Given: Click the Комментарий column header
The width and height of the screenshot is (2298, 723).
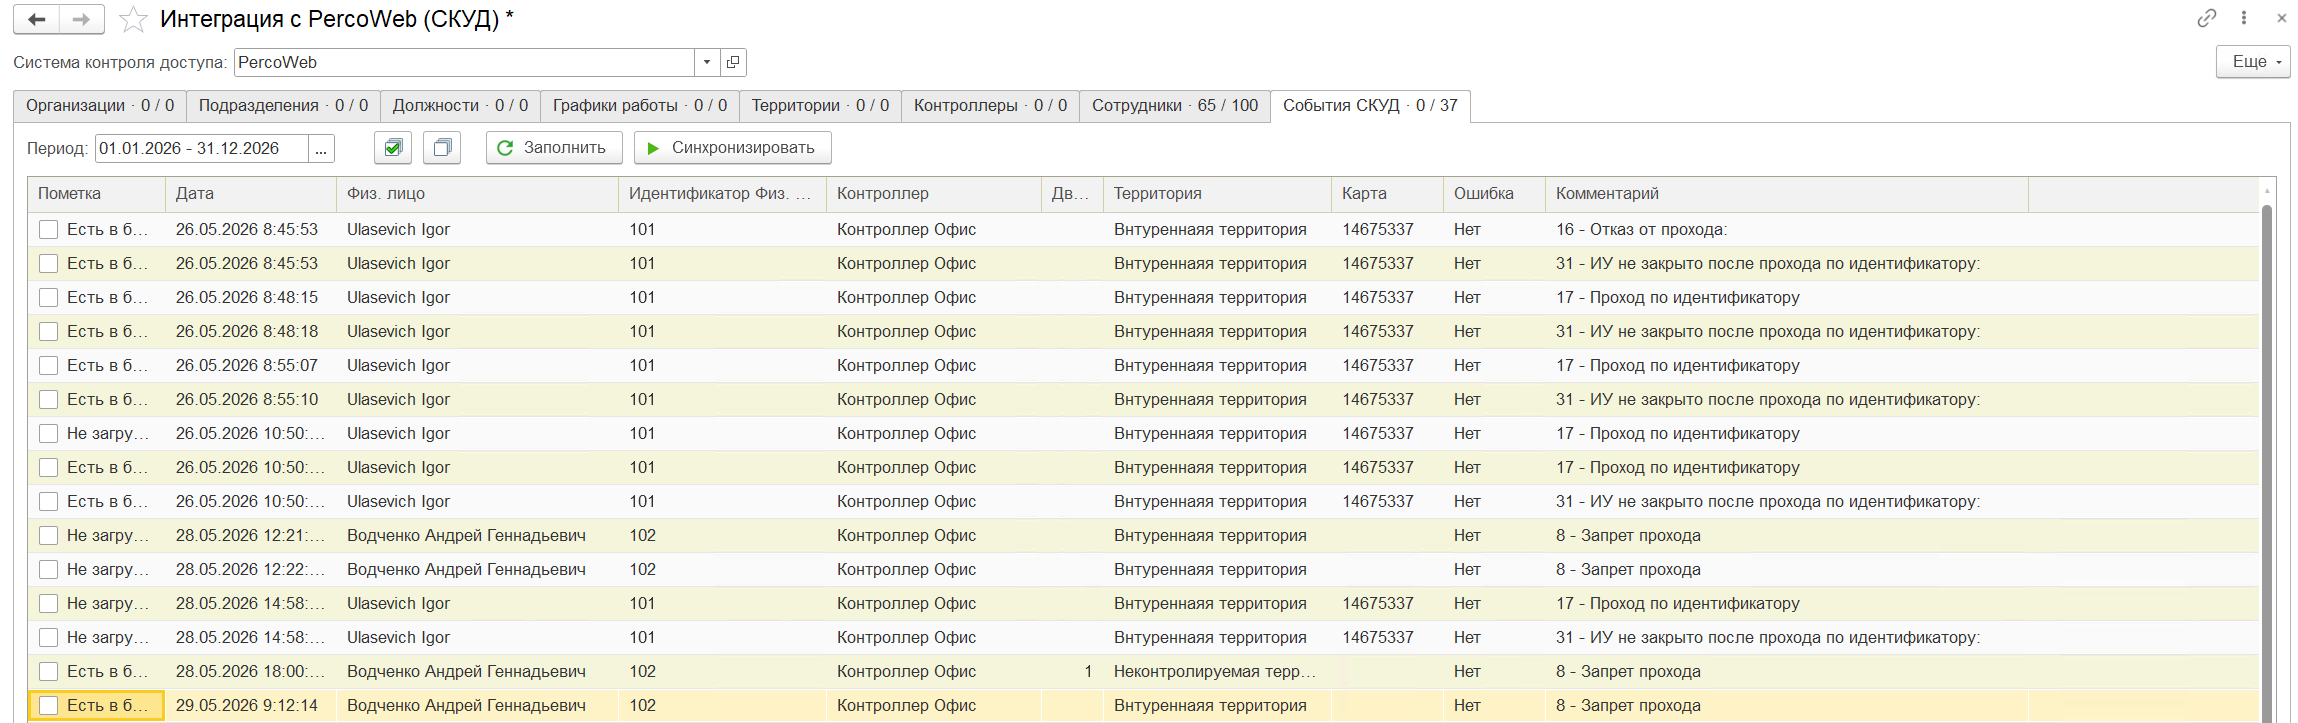Looking at the screenshot, I should point(1787,194).
